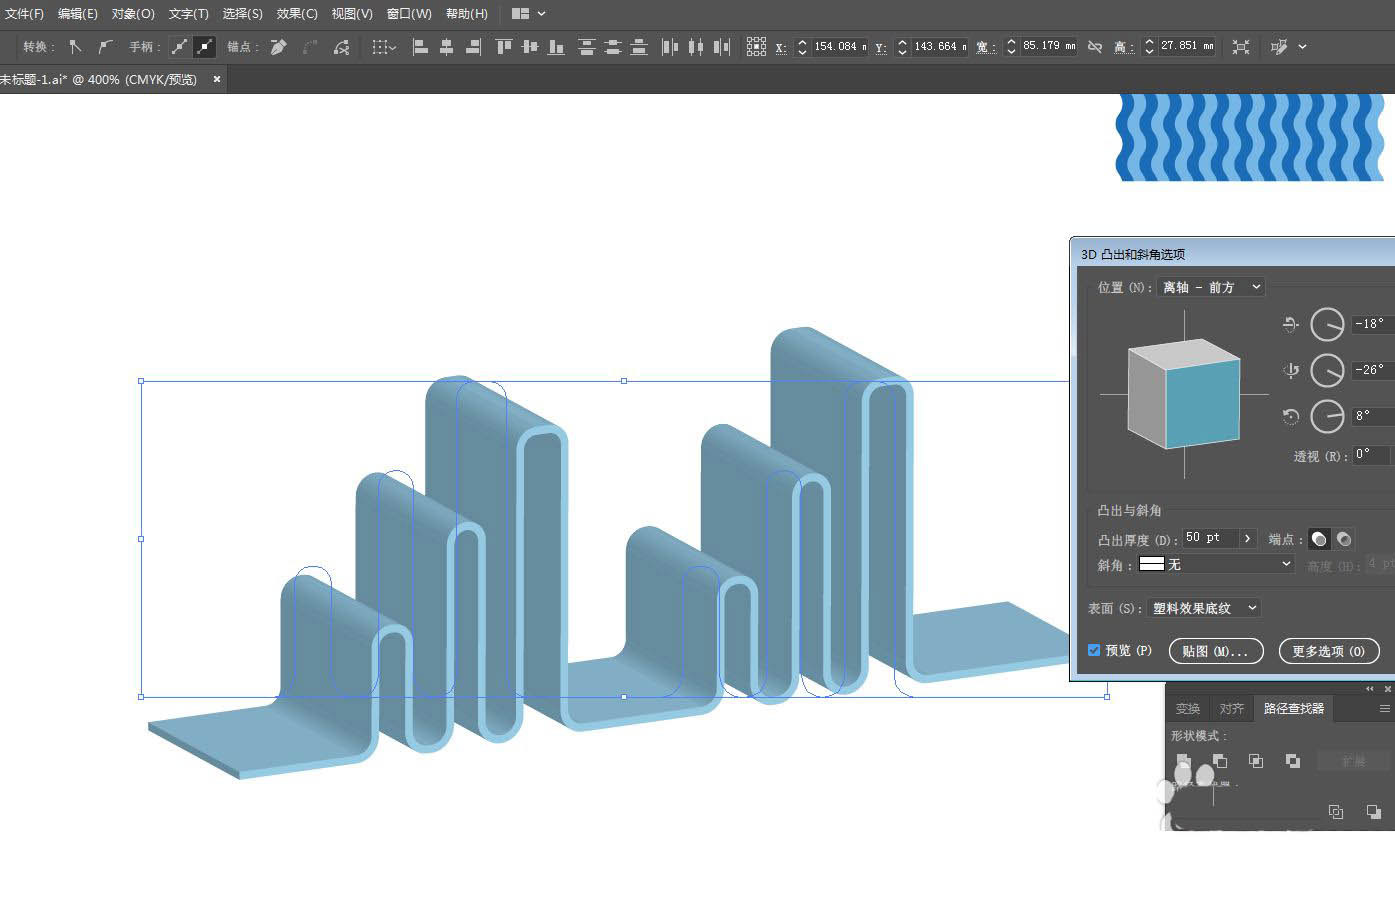Click the 高 height value field

click(1187, 47)
